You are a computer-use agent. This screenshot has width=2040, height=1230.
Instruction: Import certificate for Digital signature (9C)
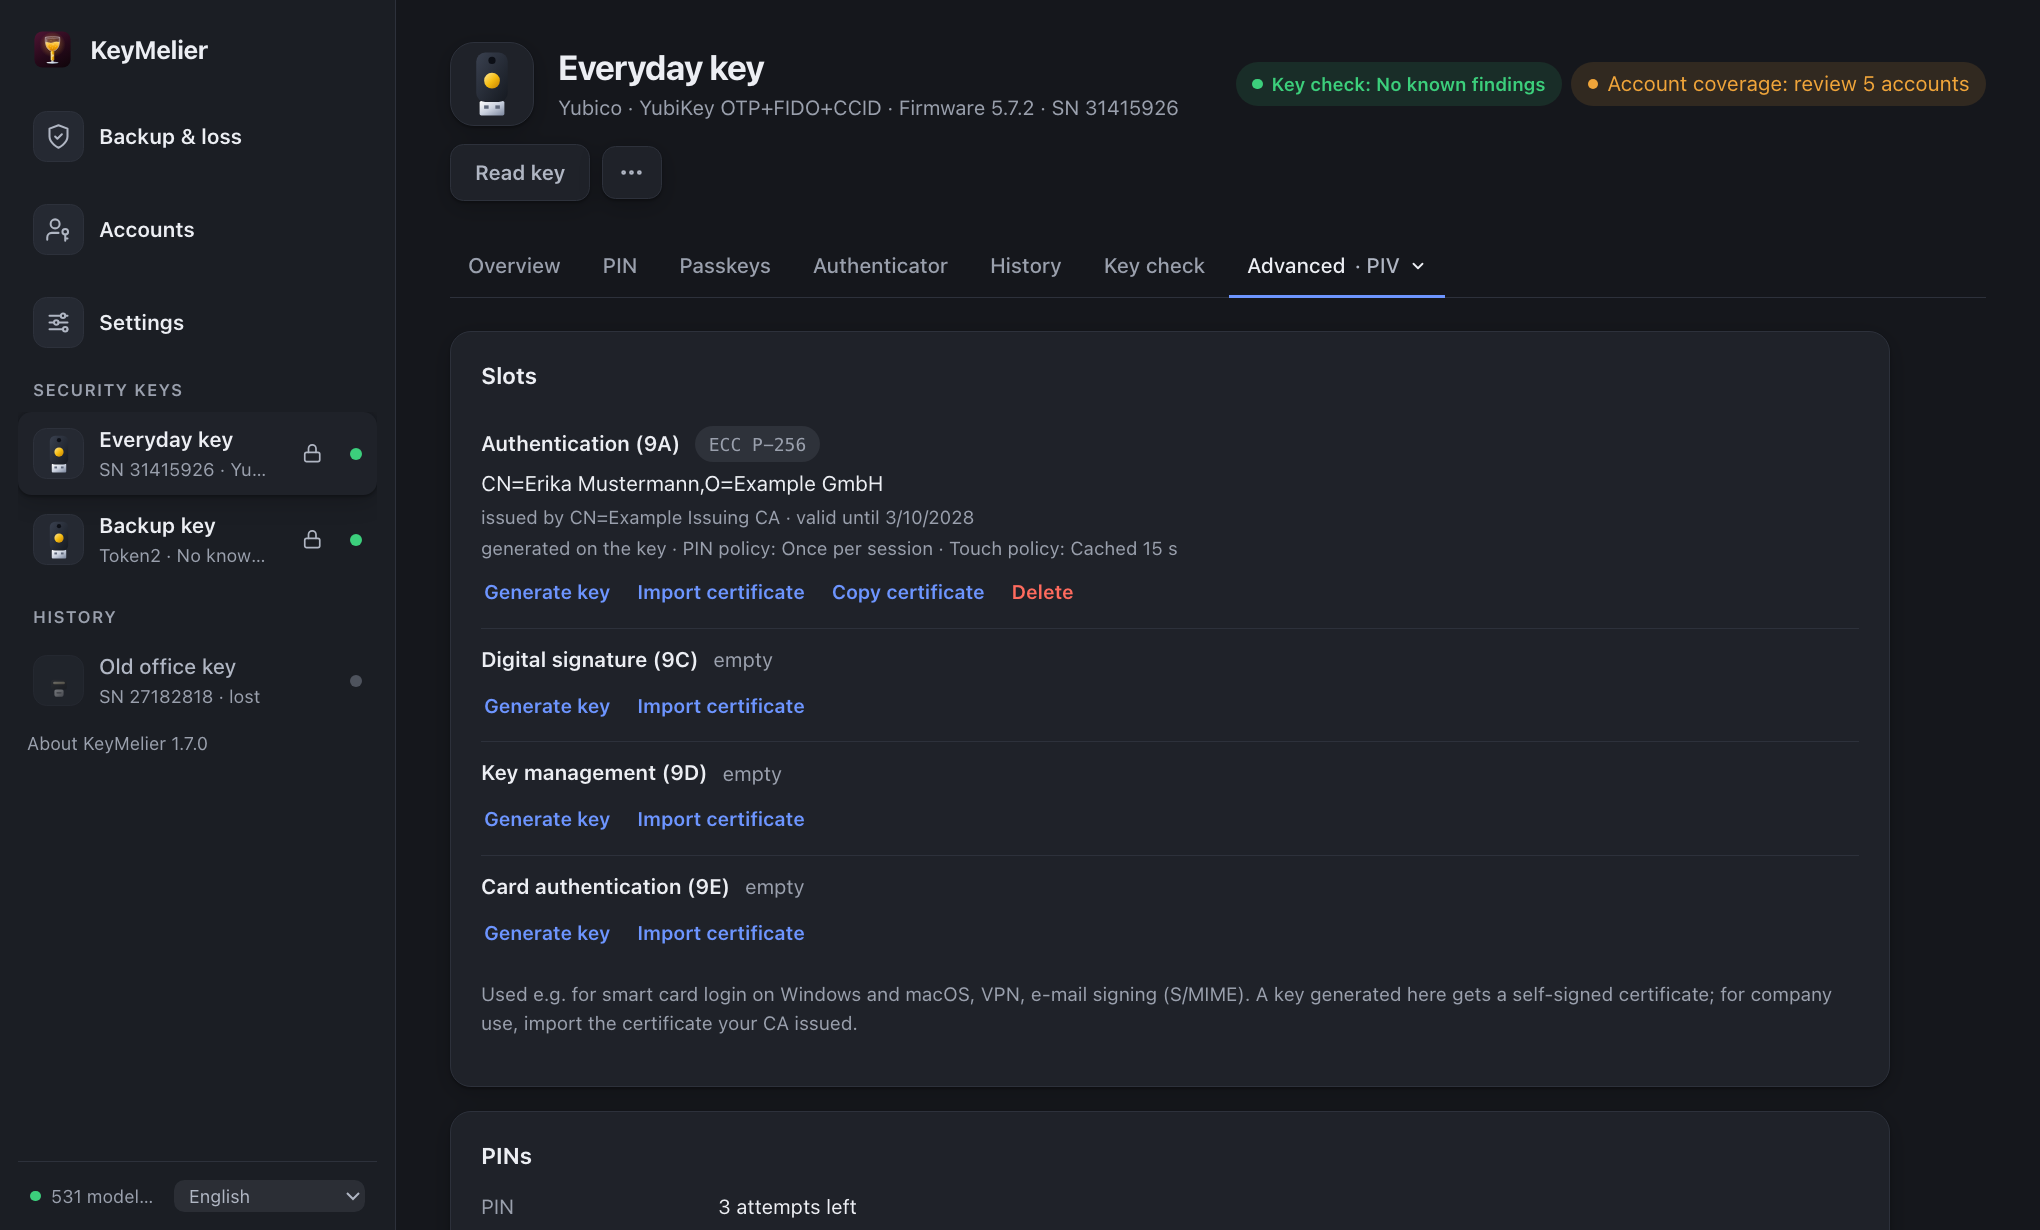pos(721,706)
